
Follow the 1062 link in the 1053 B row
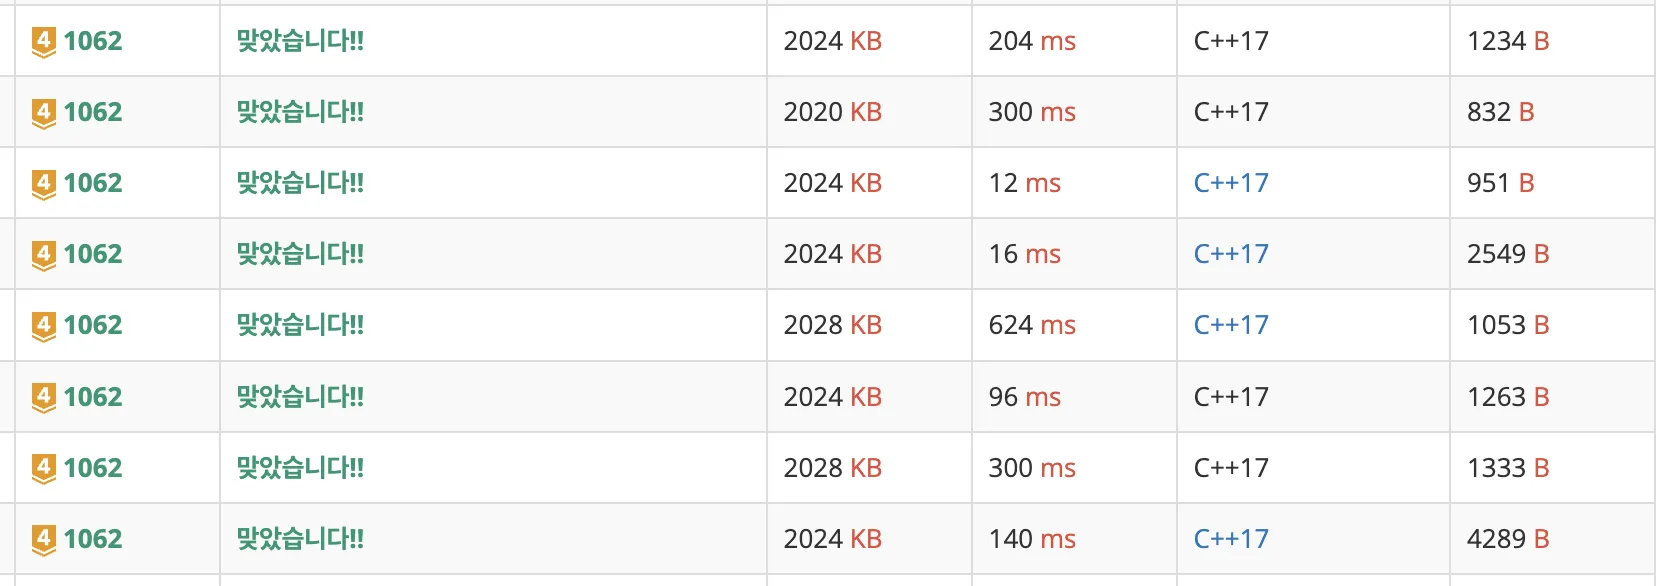pyautogui.click(x=93, y=325)
